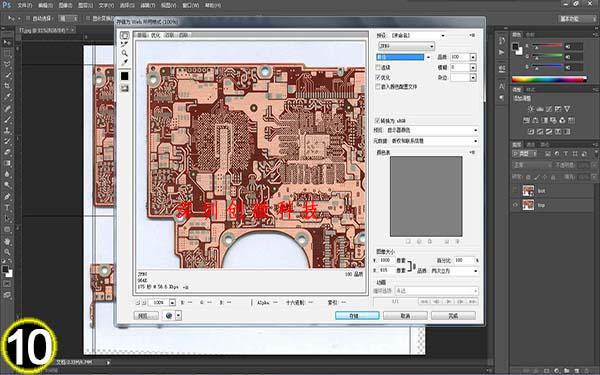The height and width of the screenshot is (375, 600).
Task: Toggle slices visibility icon below black swatch
Action: pos(125,88)
